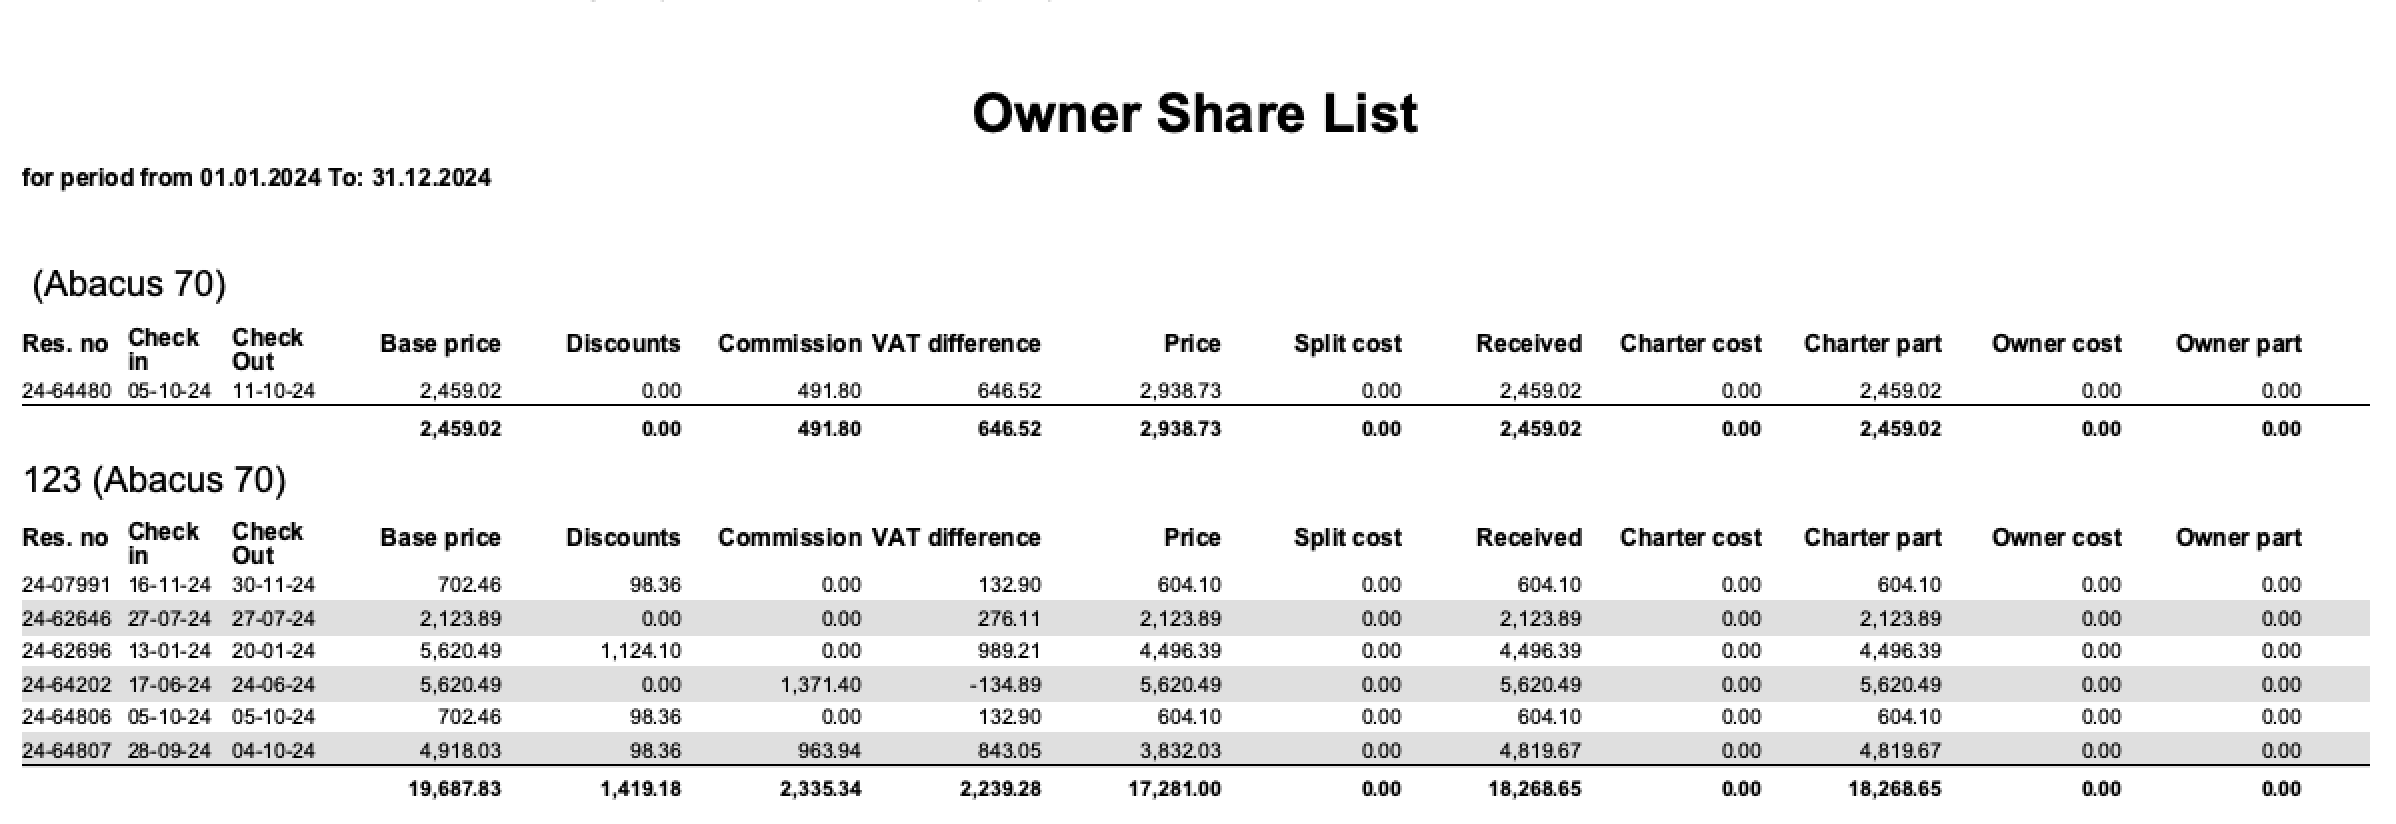Select the 30-11-24 check out date
2396x824 pixels.
click(x=273, y=585)
